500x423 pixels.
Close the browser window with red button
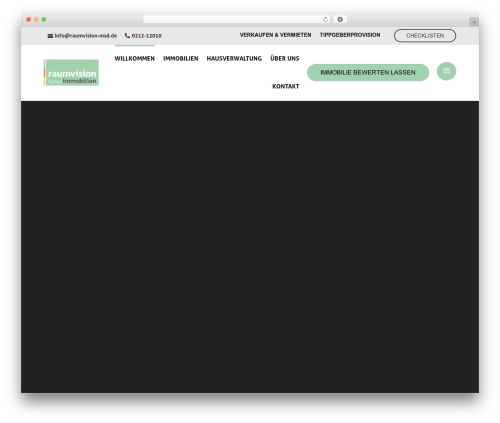pos(29,19)
